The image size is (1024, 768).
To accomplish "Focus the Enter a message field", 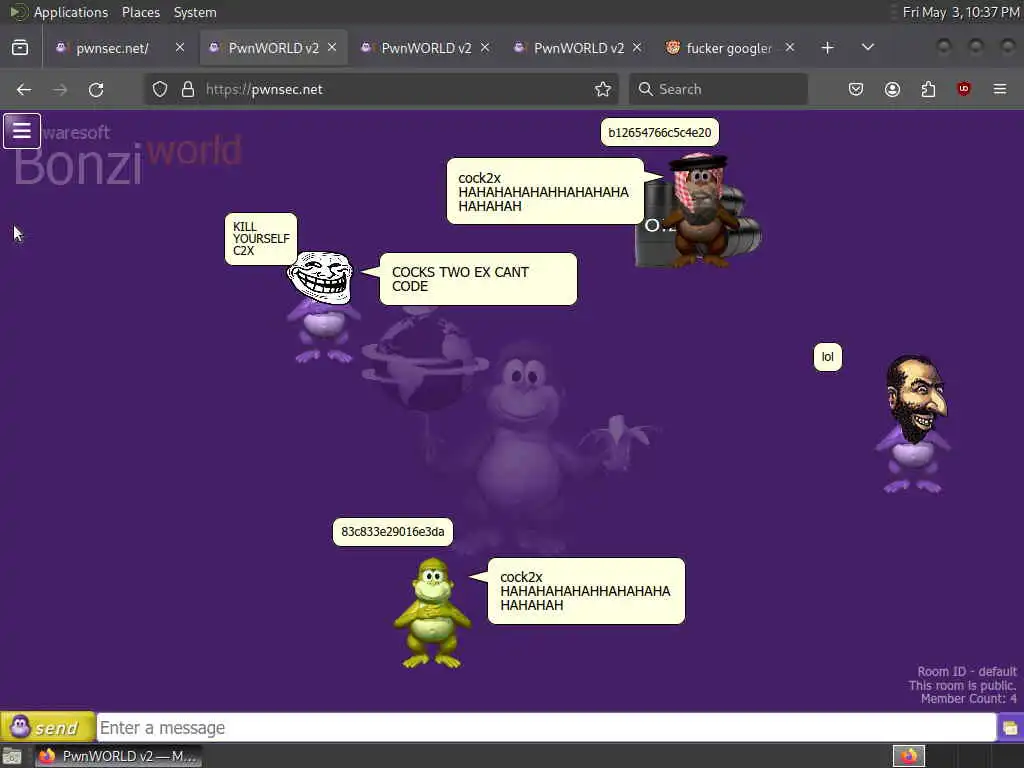I will tap(546, 728).
